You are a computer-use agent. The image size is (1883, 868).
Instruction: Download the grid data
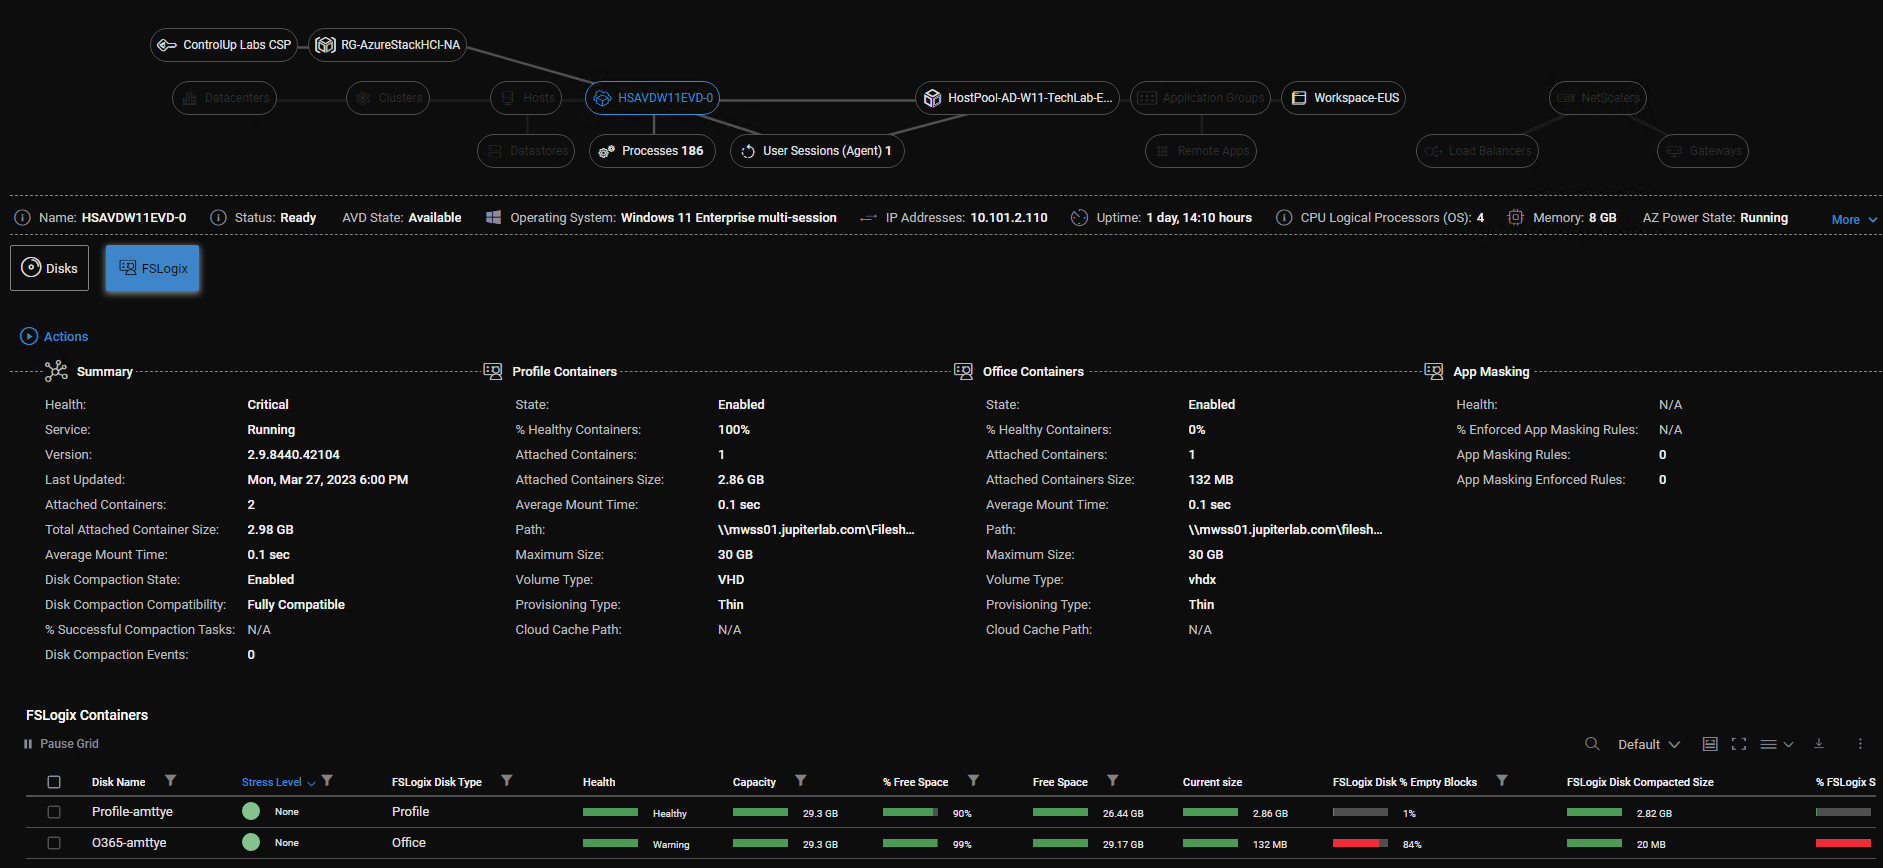tap(1819, 744)
